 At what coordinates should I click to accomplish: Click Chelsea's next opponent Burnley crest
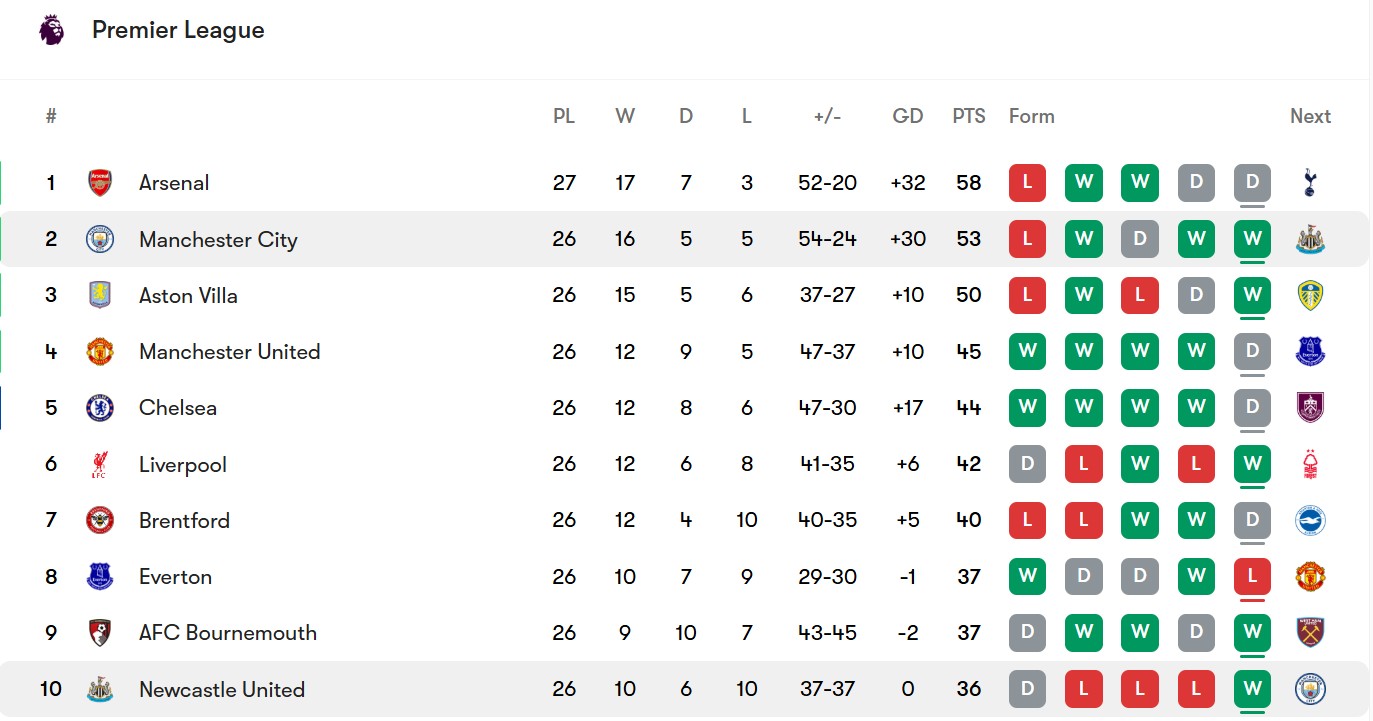click(x=1309, y=408)
